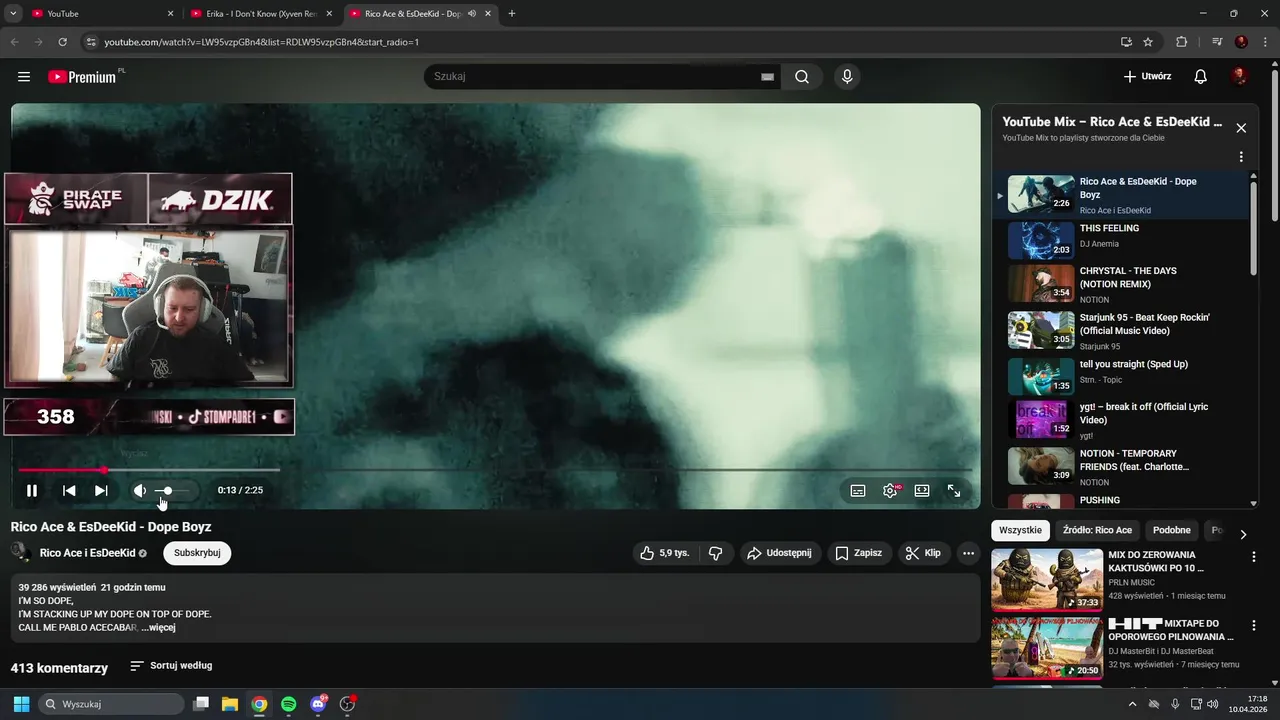
Task: Open Chrome media controls icon
Action: (1217, 42)
